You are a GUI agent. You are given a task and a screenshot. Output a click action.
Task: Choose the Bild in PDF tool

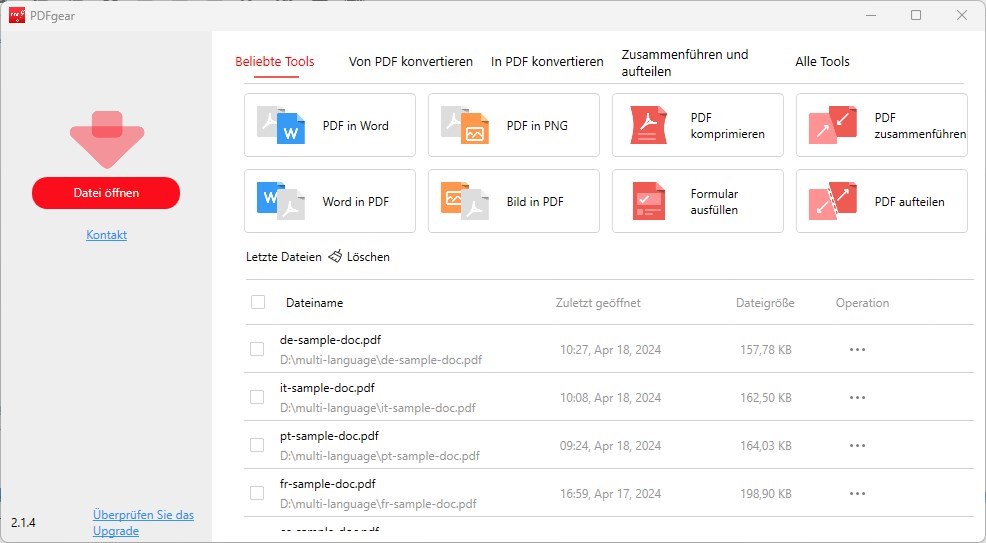[514, 201]
